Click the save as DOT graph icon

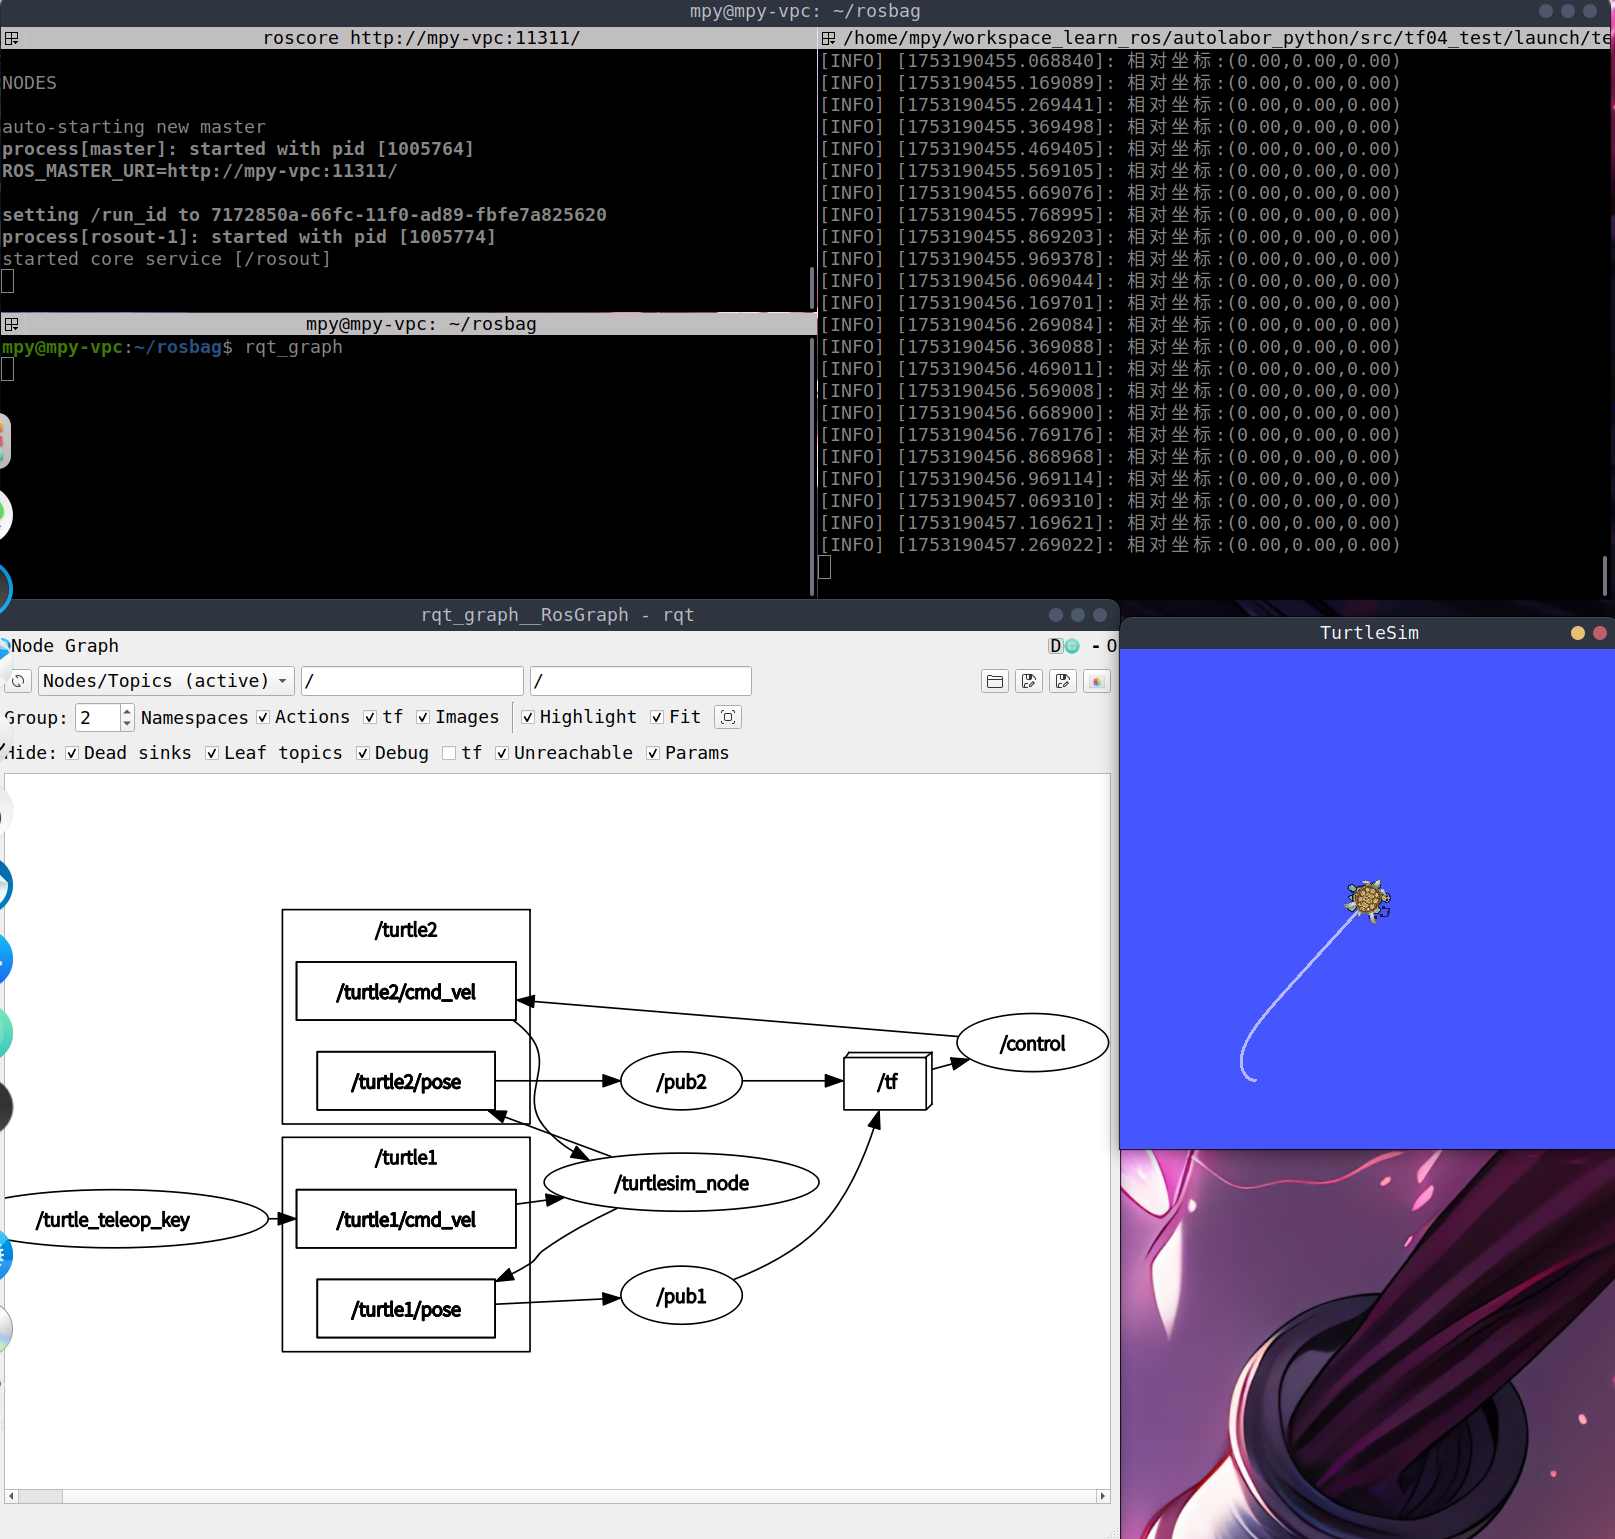(1028, 682)
